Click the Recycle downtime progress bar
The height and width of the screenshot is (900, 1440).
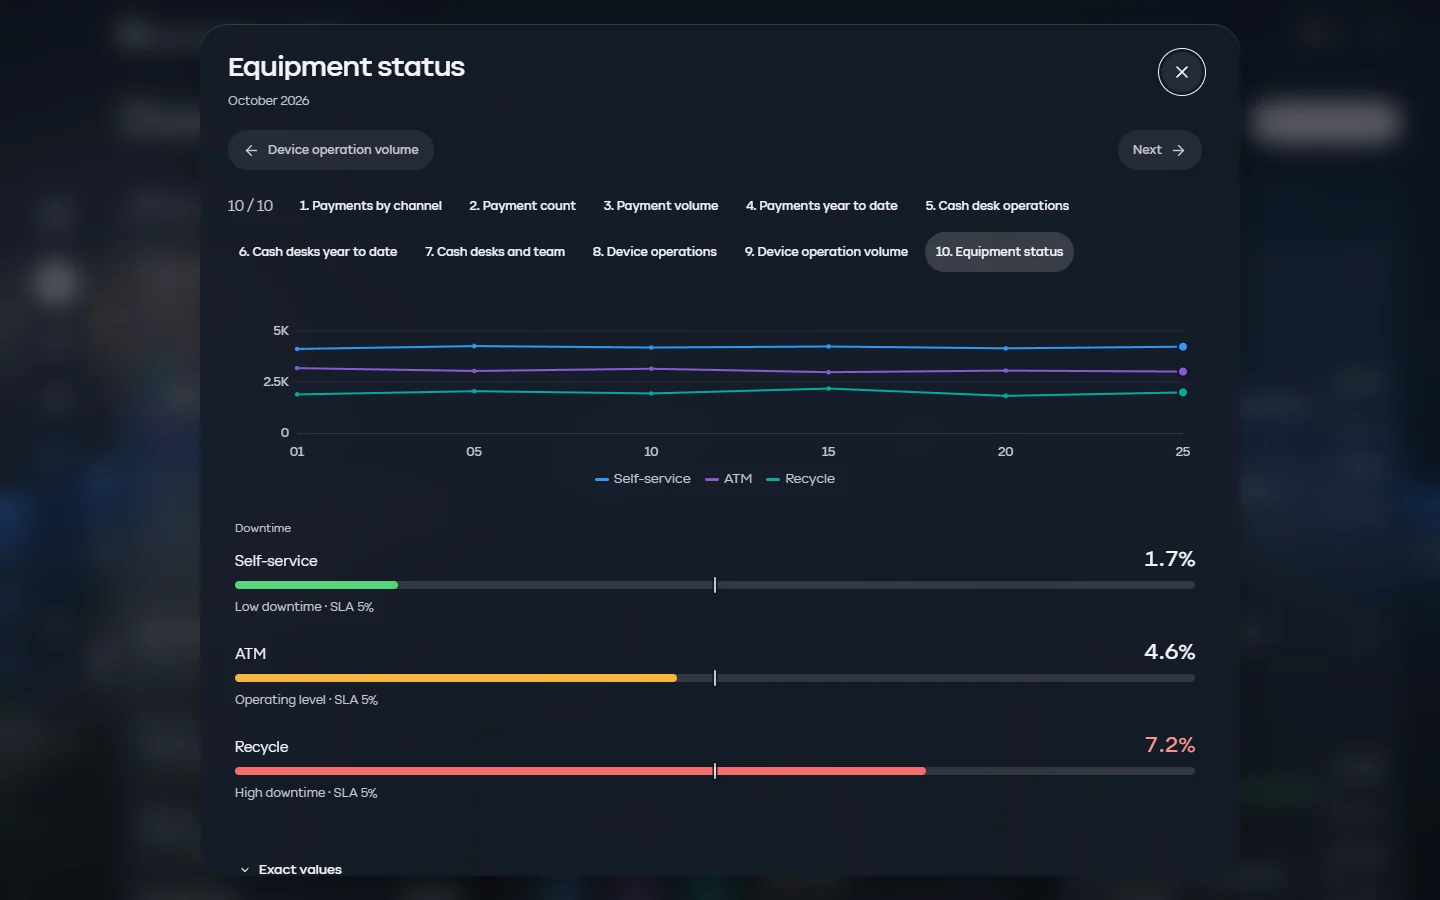[715, 771]
